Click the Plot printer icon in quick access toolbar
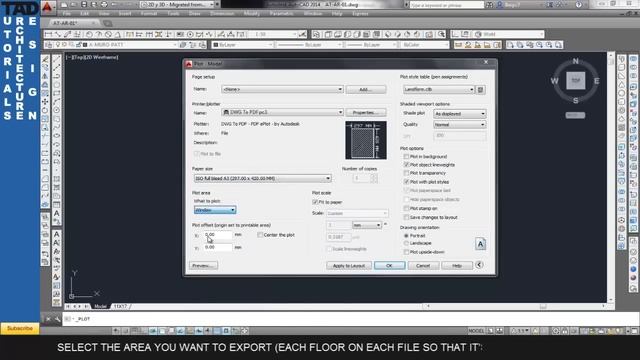Viewport: 640px width, 360px height. coord(104,4)
